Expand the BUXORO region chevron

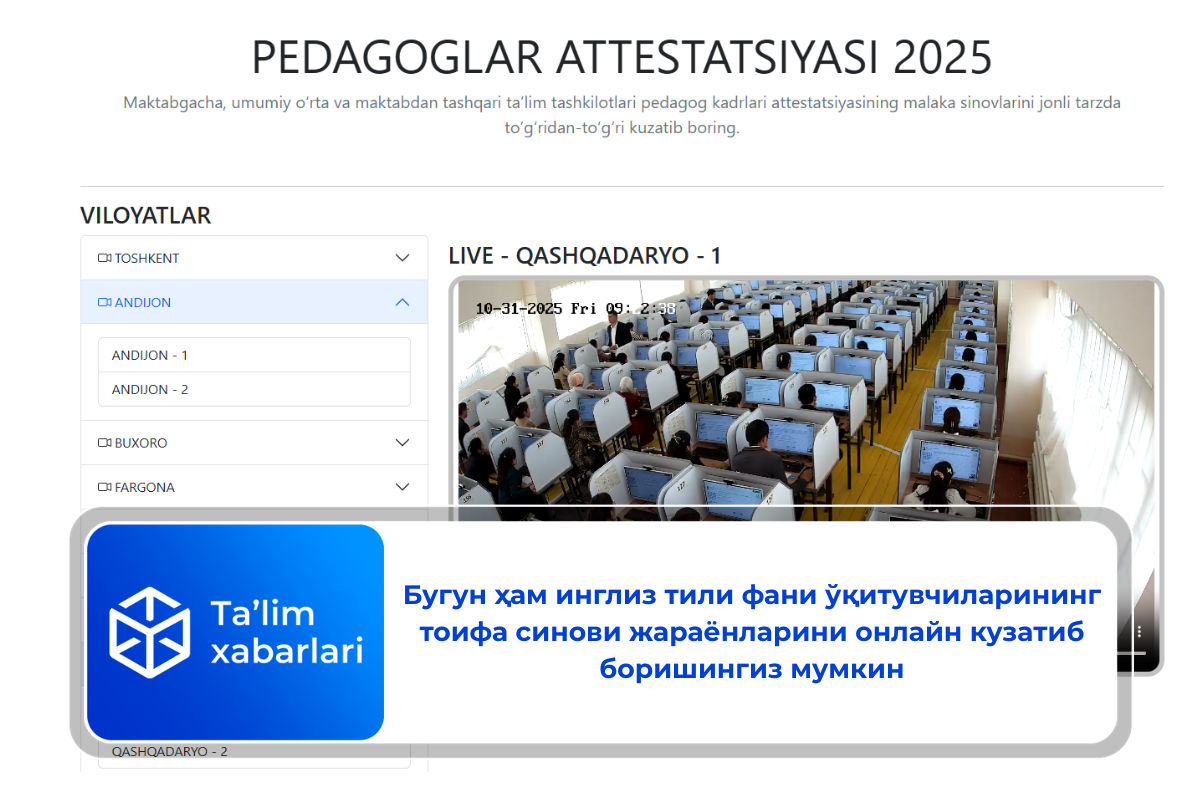tap(402, 443)
